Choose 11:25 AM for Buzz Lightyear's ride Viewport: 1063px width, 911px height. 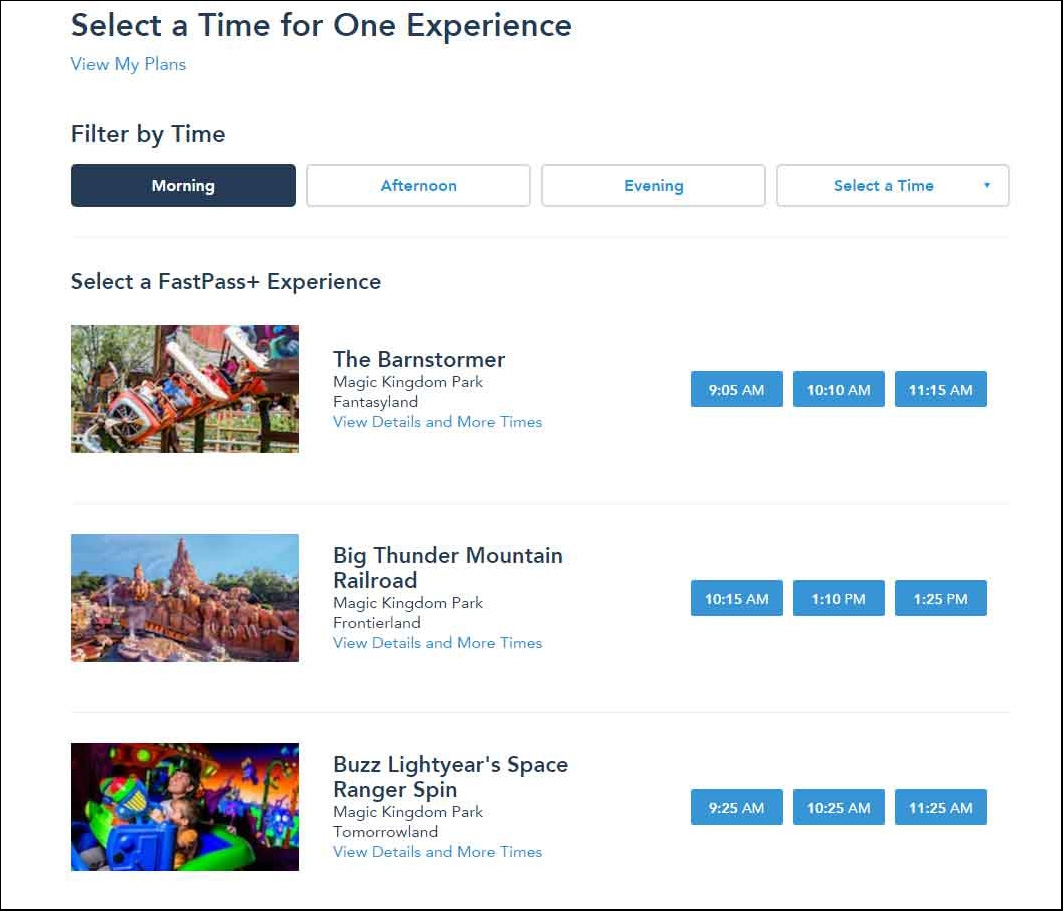[x=940, y=807]
